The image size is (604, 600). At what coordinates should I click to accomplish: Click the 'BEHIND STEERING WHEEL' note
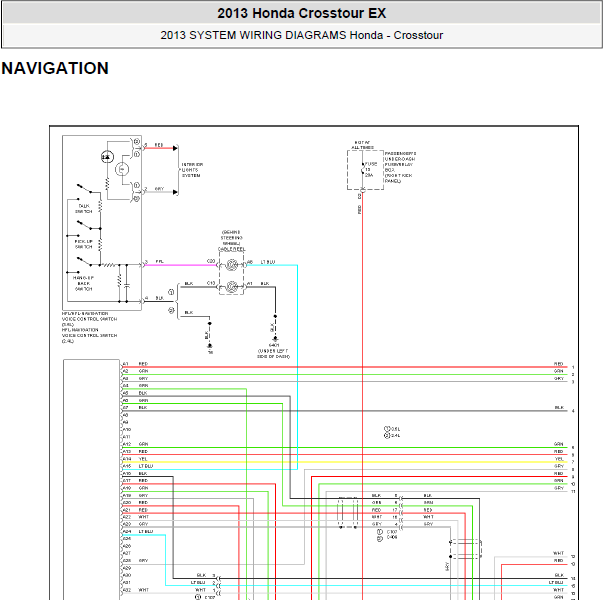click(x=231, y=238)
